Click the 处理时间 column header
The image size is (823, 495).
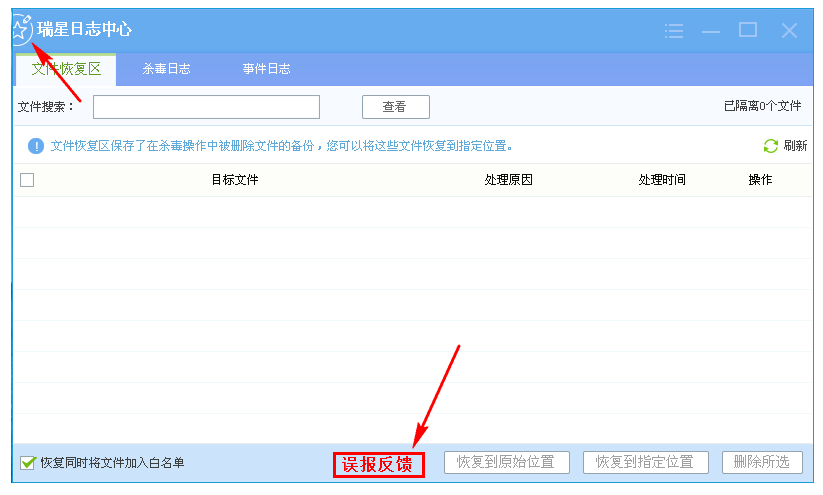[x=662, y=180]
